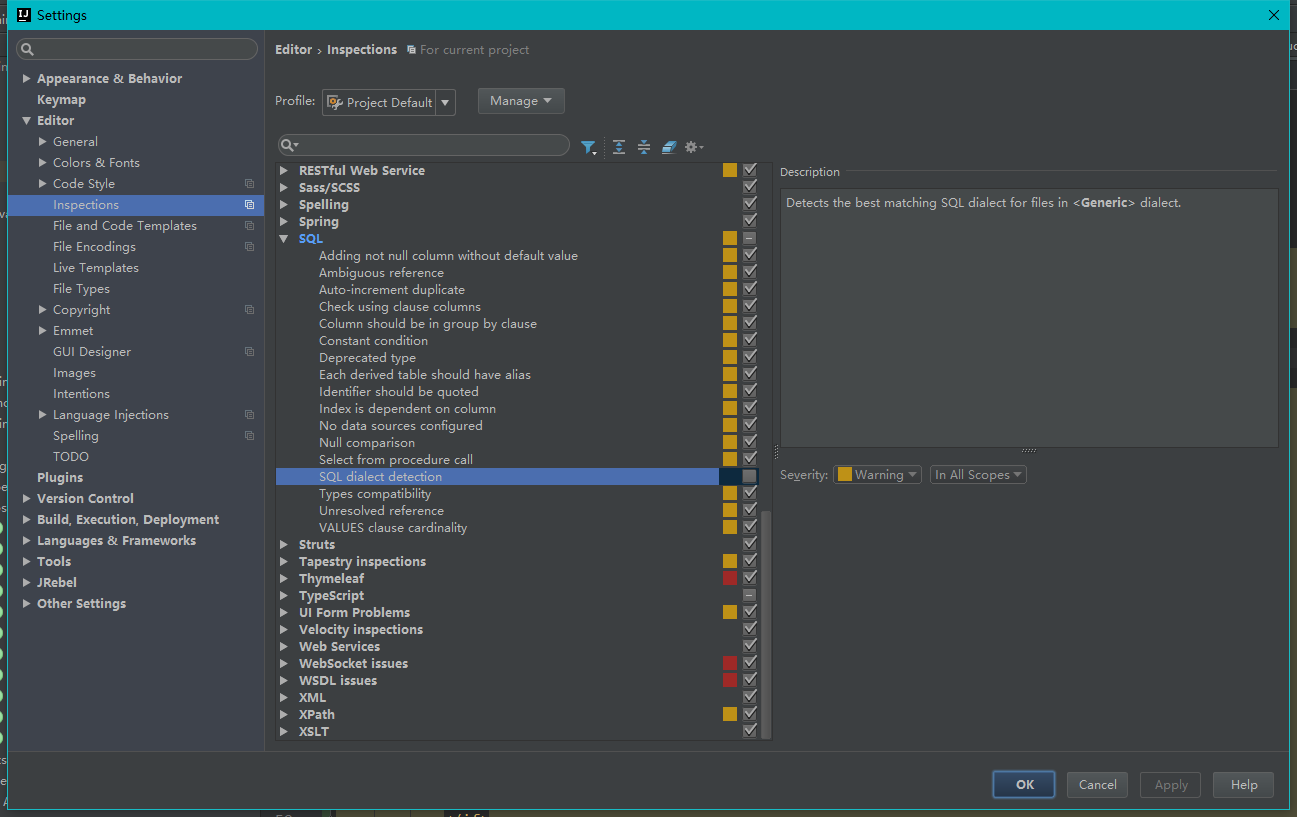Open Keymap settings page
The width and height of the screenshot is (1297, 817).
tap(61, 100)
